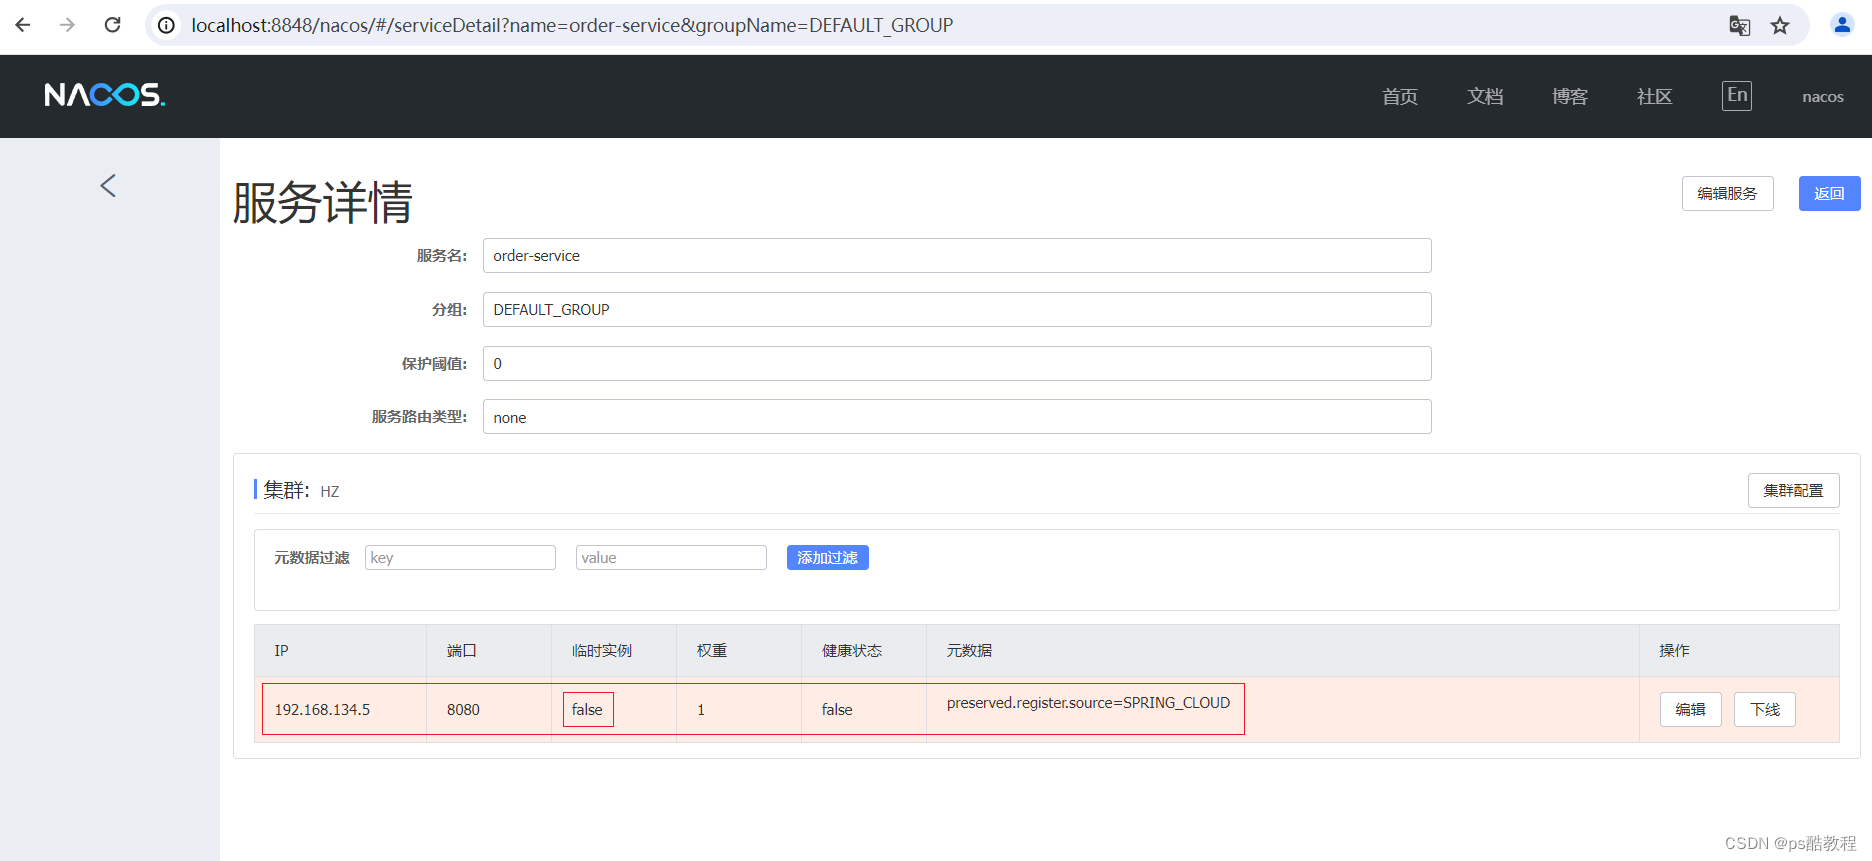Viewport: 1872px width, 861px height.
Task: Click the 健康状态 value false
Action: [x=837, y=710]
